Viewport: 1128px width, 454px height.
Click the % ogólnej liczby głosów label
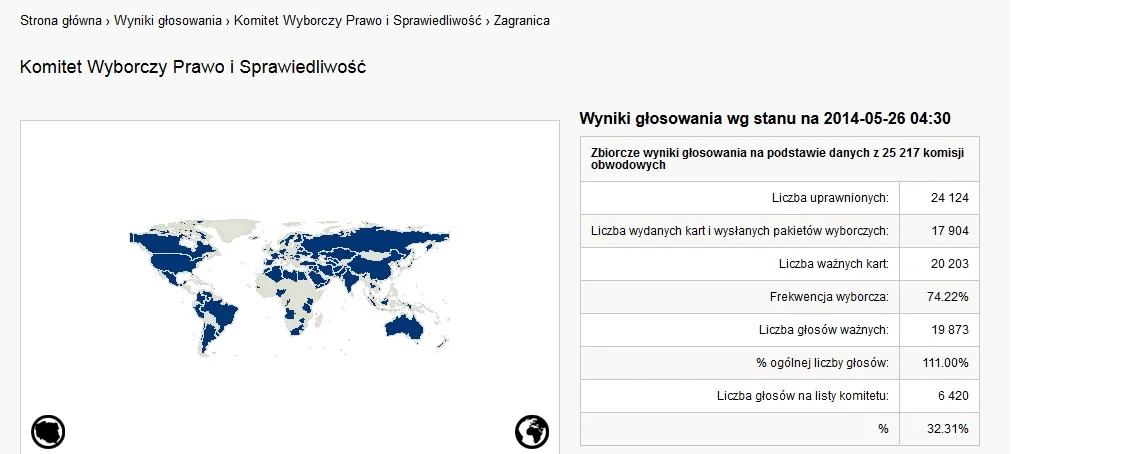pyautogui.click(x=822, y=363)
